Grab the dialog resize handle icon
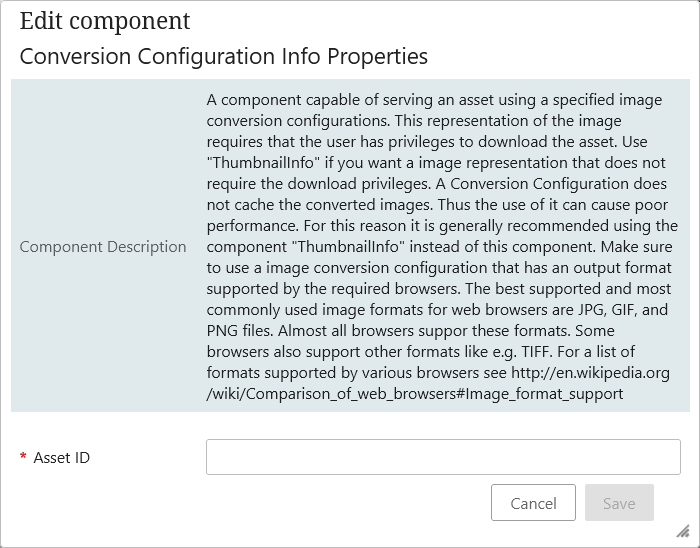Screen dimensions: 700x548 pyautogui.click(x=682, y=531)
